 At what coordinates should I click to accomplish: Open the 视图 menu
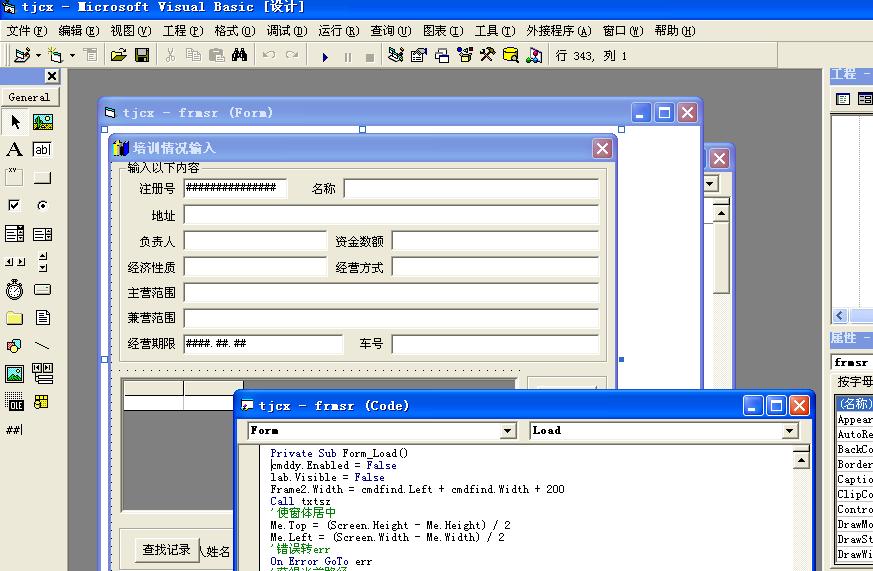click(x=131, y=31)
